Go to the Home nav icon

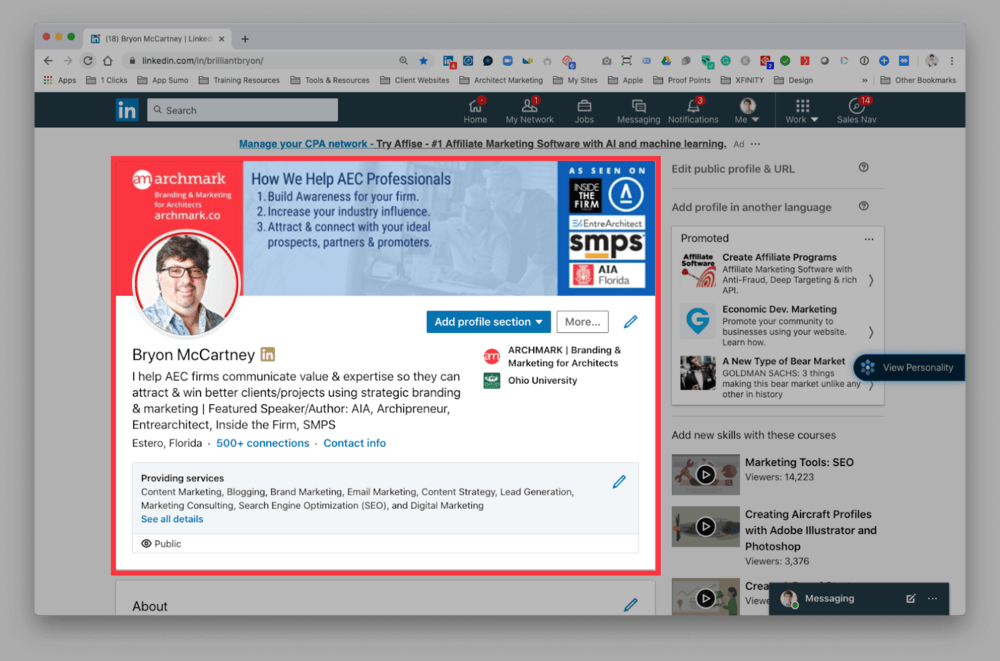click(475, 110)
